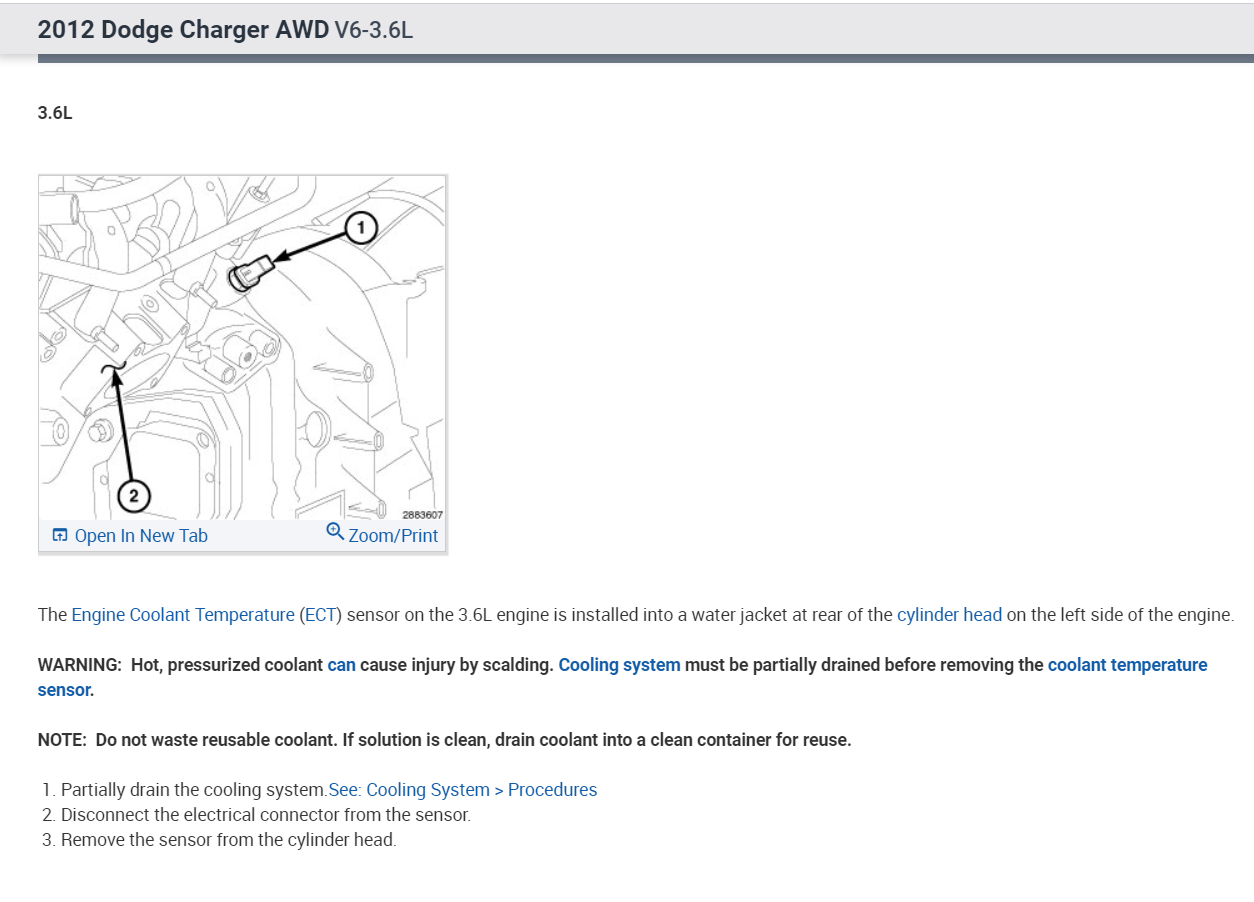Click the WARNING label text
This screenshot has height=902, width=1254.
[79, 665]
